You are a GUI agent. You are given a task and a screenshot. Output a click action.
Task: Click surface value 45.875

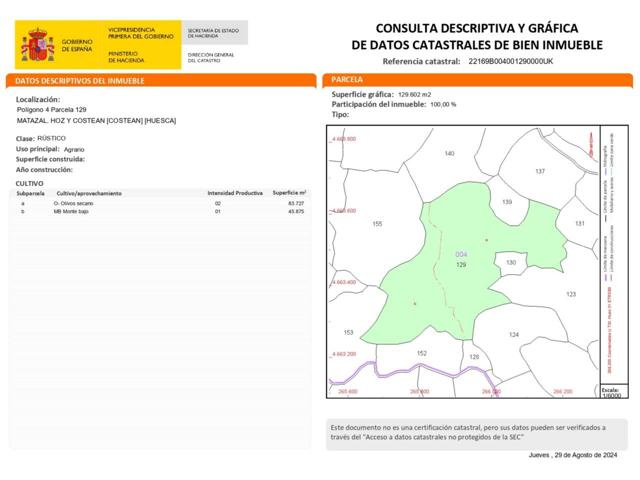click(296, 211)
